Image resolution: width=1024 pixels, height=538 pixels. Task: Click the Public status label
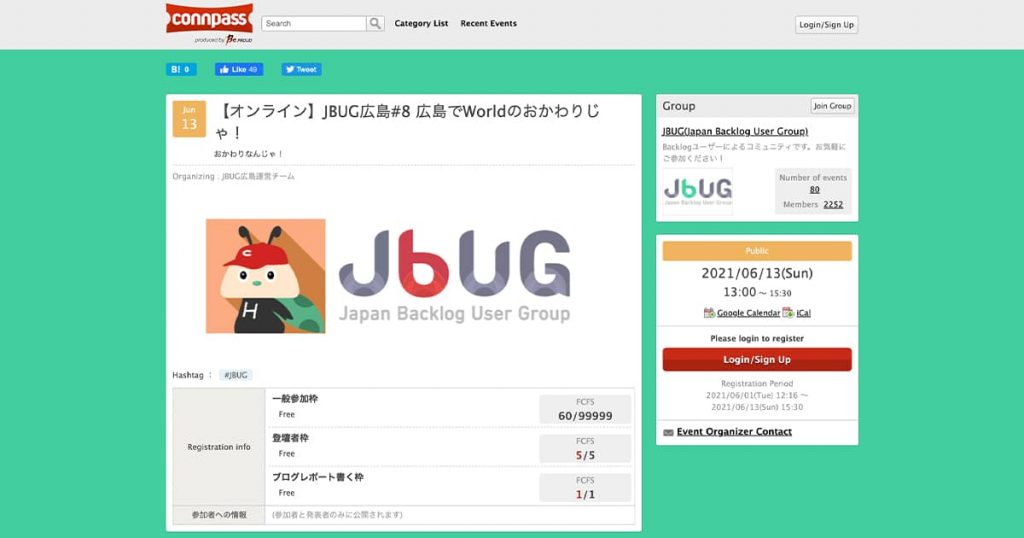tap(757, 251)
